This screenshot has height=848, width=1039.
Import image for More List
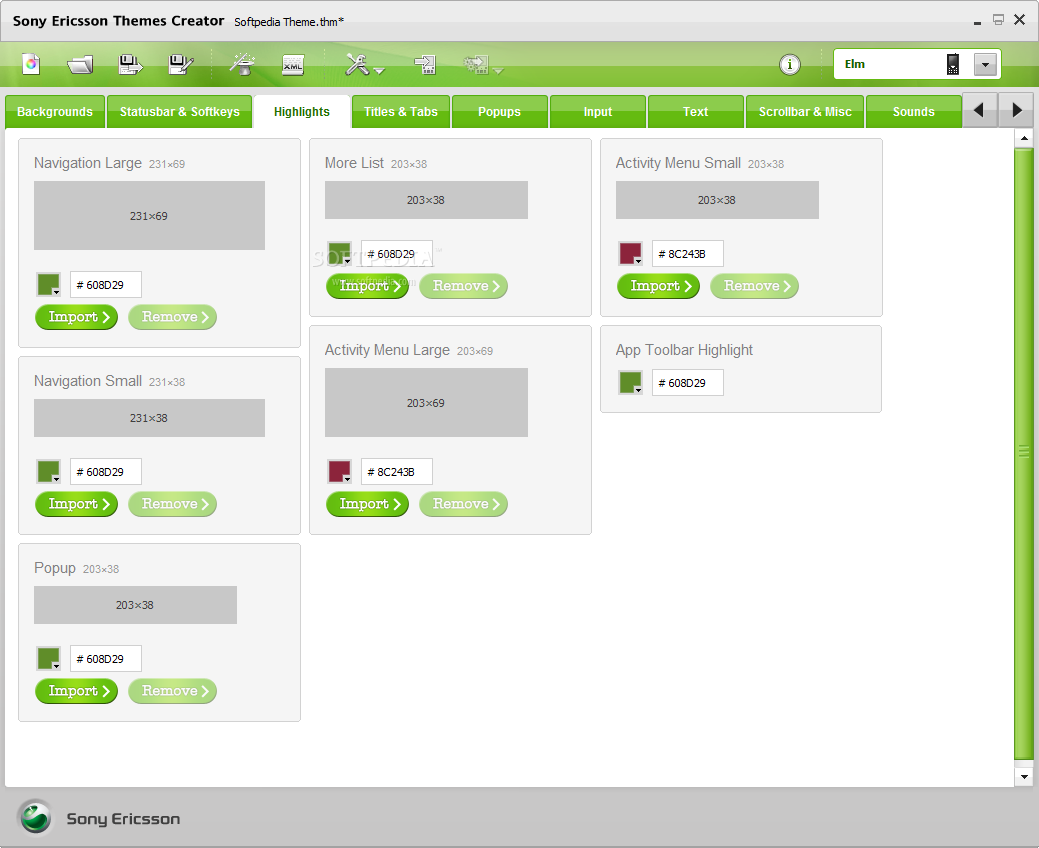click(367, 286)
